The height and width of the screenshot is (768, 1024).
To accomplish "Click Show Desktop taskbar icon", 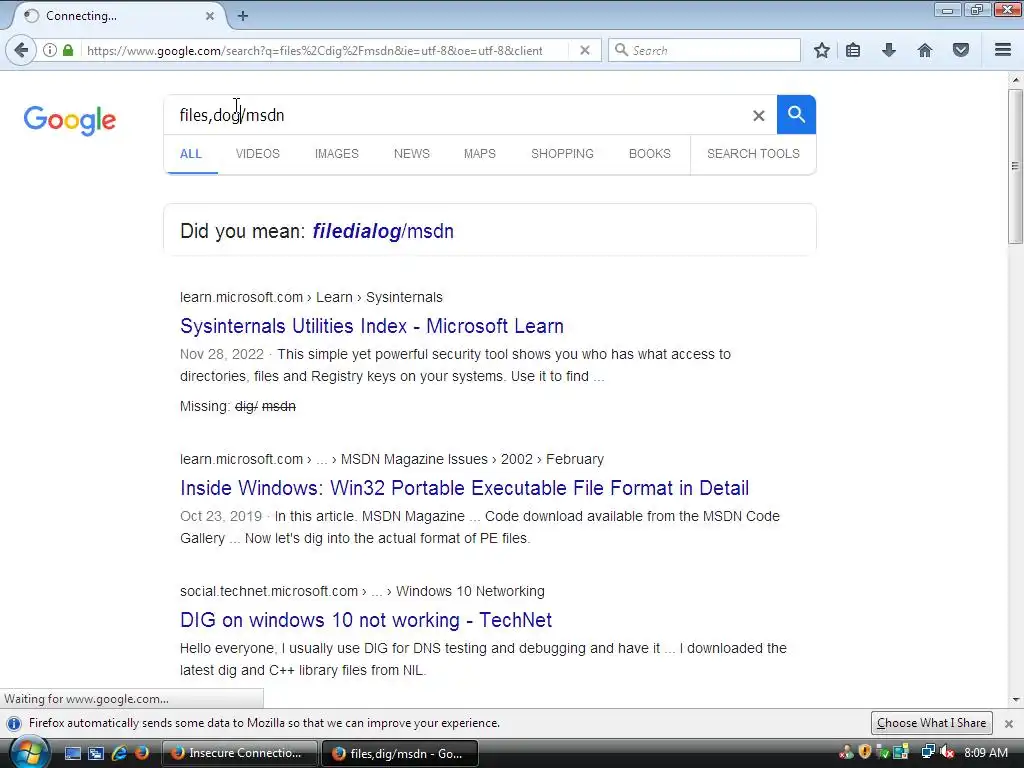I will 72,753.
